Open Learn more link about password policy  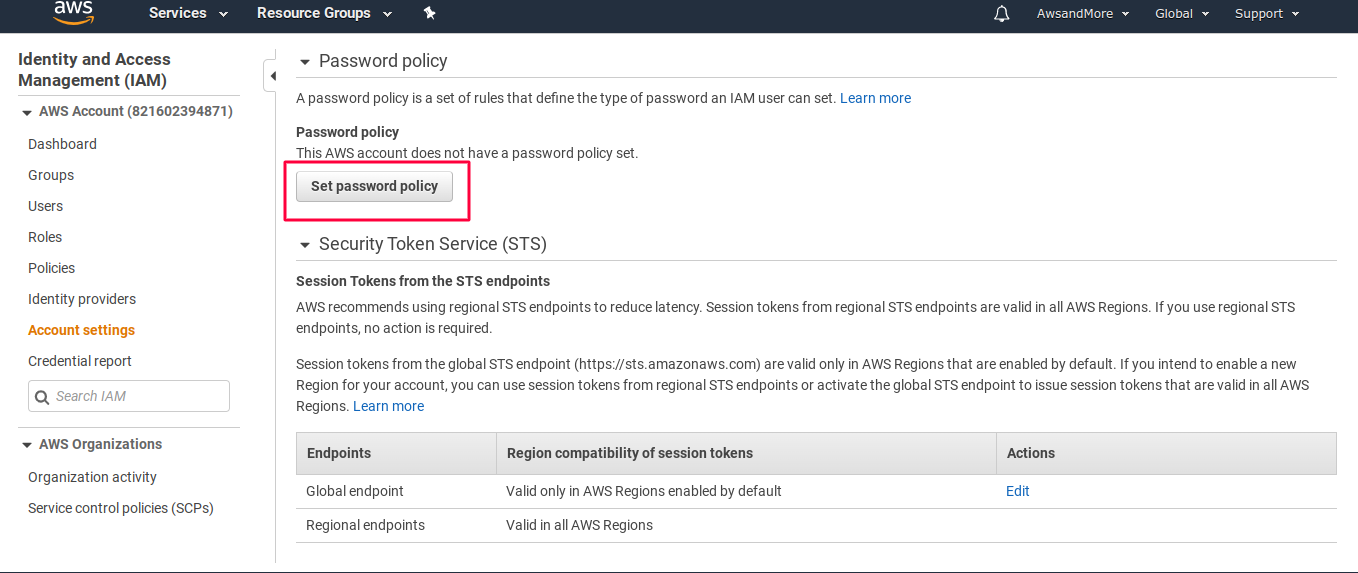875,98
